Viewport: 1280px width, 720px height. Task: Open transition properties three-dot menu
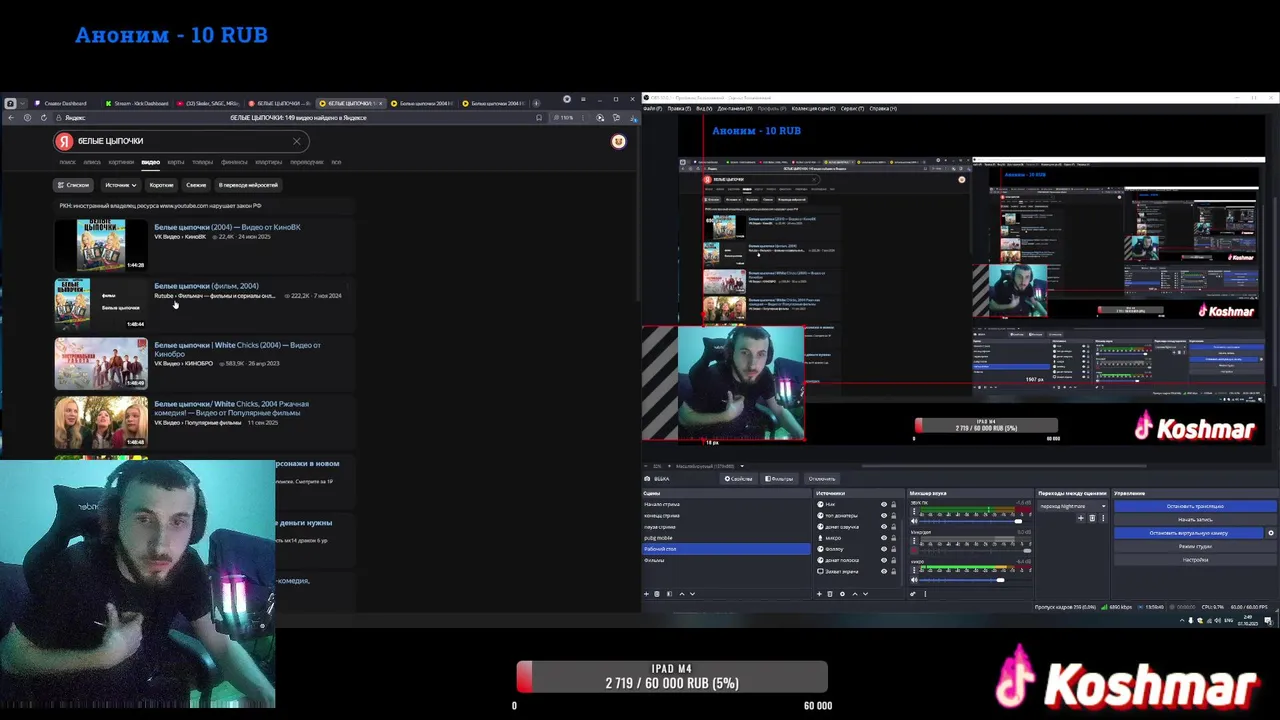coord(1103,518)
